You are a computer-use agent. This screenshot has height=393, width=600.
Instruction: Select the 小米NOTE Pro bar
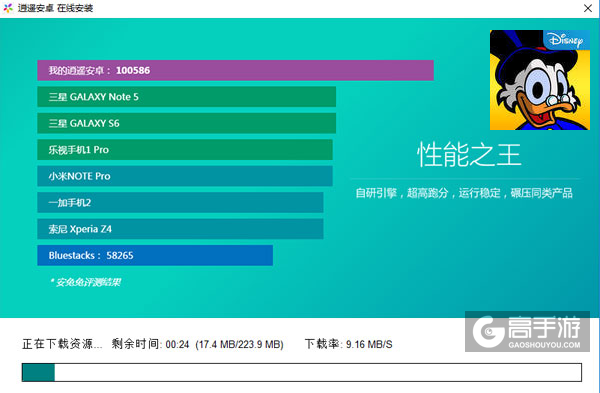185,176
